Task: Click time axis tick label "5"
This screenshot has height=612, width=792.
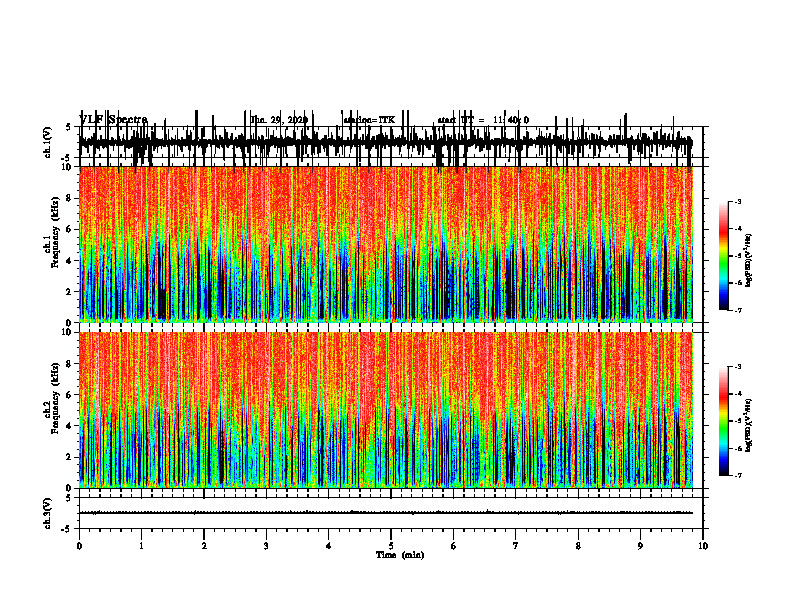Action: (391, 546)
